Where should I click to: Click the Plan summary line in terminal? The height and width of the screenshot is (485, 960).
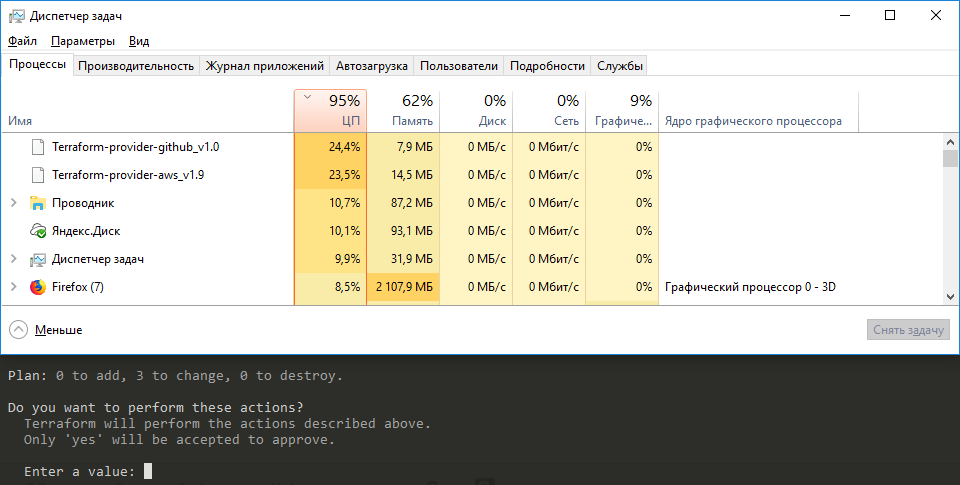click(x=175, y=376)
